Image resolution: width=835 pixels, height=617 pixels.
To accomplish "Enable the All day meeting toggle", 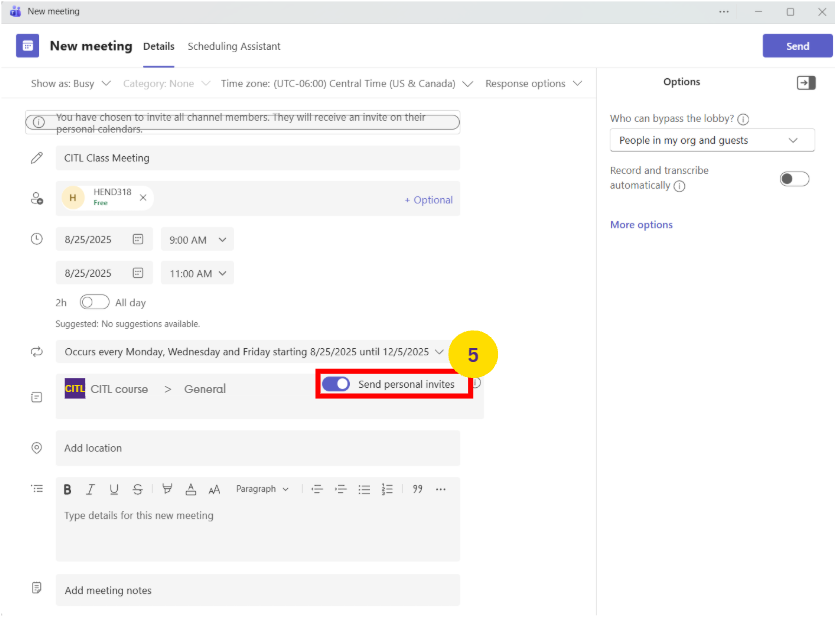I will tap(94, 301).
